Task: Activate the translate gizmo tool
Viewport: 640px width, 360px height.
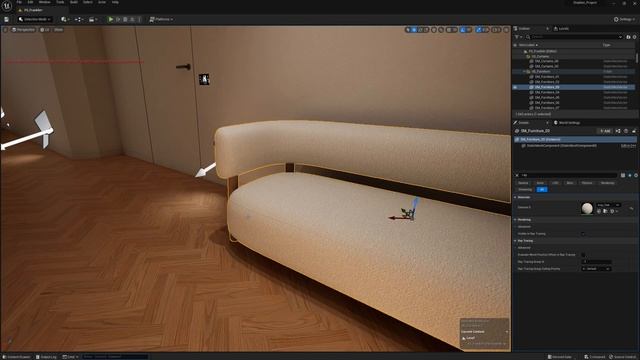Action: click(414, 30)
